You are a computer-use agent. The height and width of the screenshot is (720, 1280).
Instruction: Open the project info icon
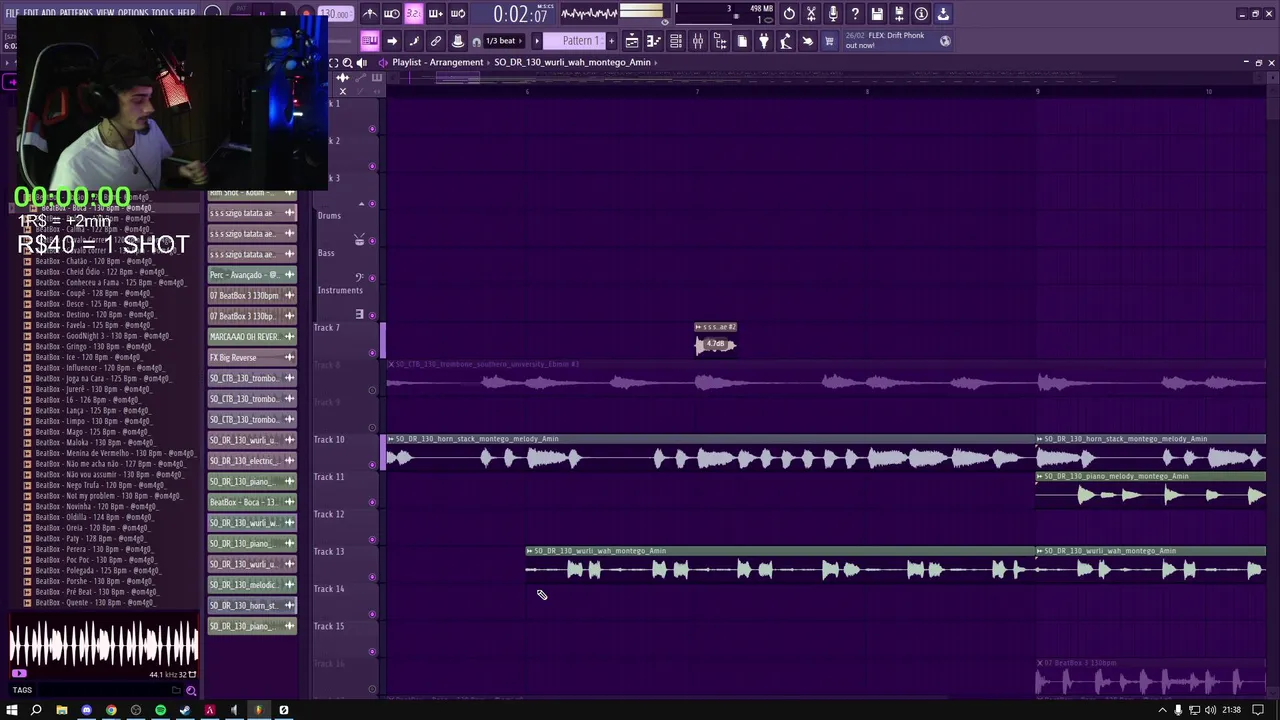pos(921,14)
